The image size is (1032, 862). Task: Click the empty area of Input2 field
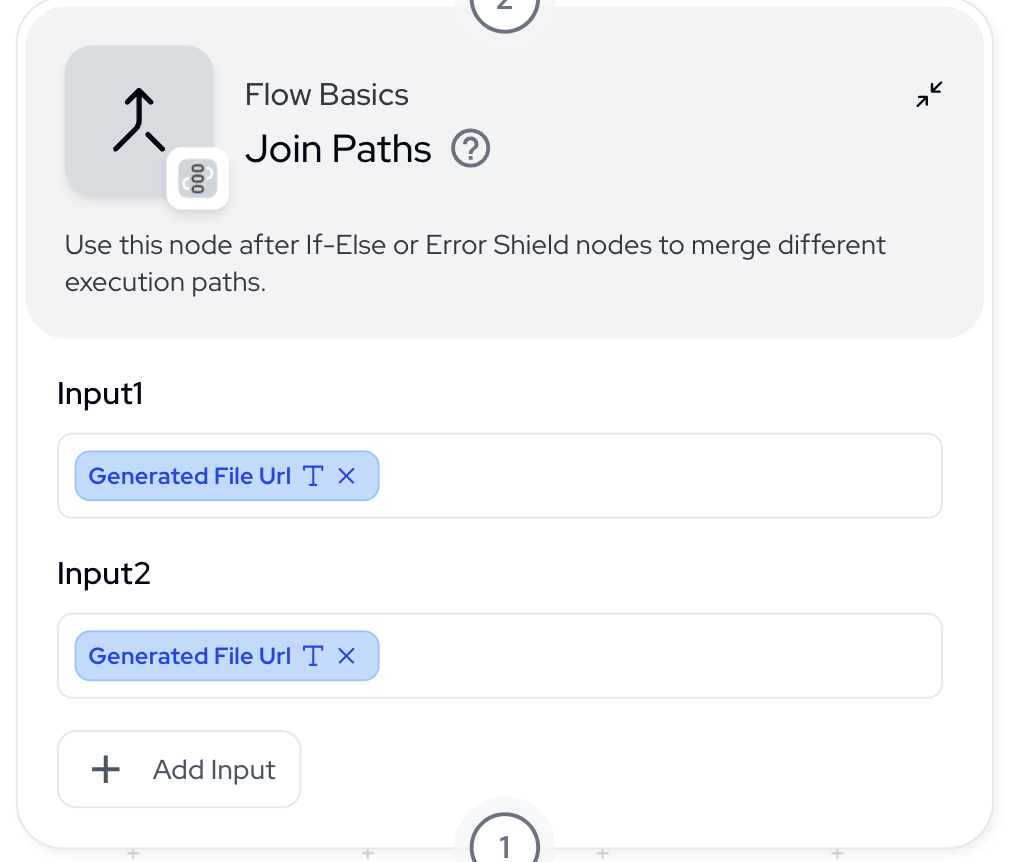pos(658,656)
